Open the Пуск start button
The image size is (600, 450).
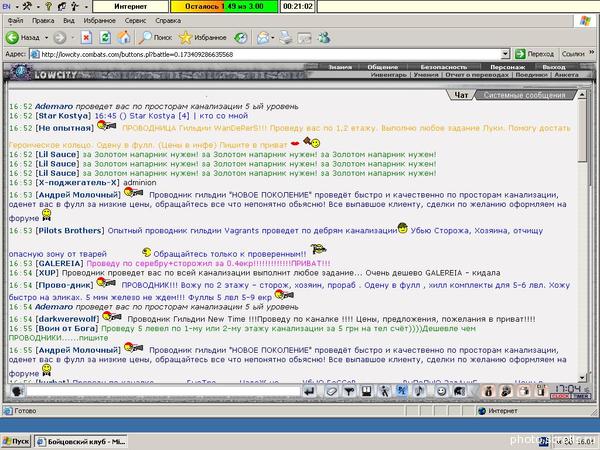click(x=16, y=442)
